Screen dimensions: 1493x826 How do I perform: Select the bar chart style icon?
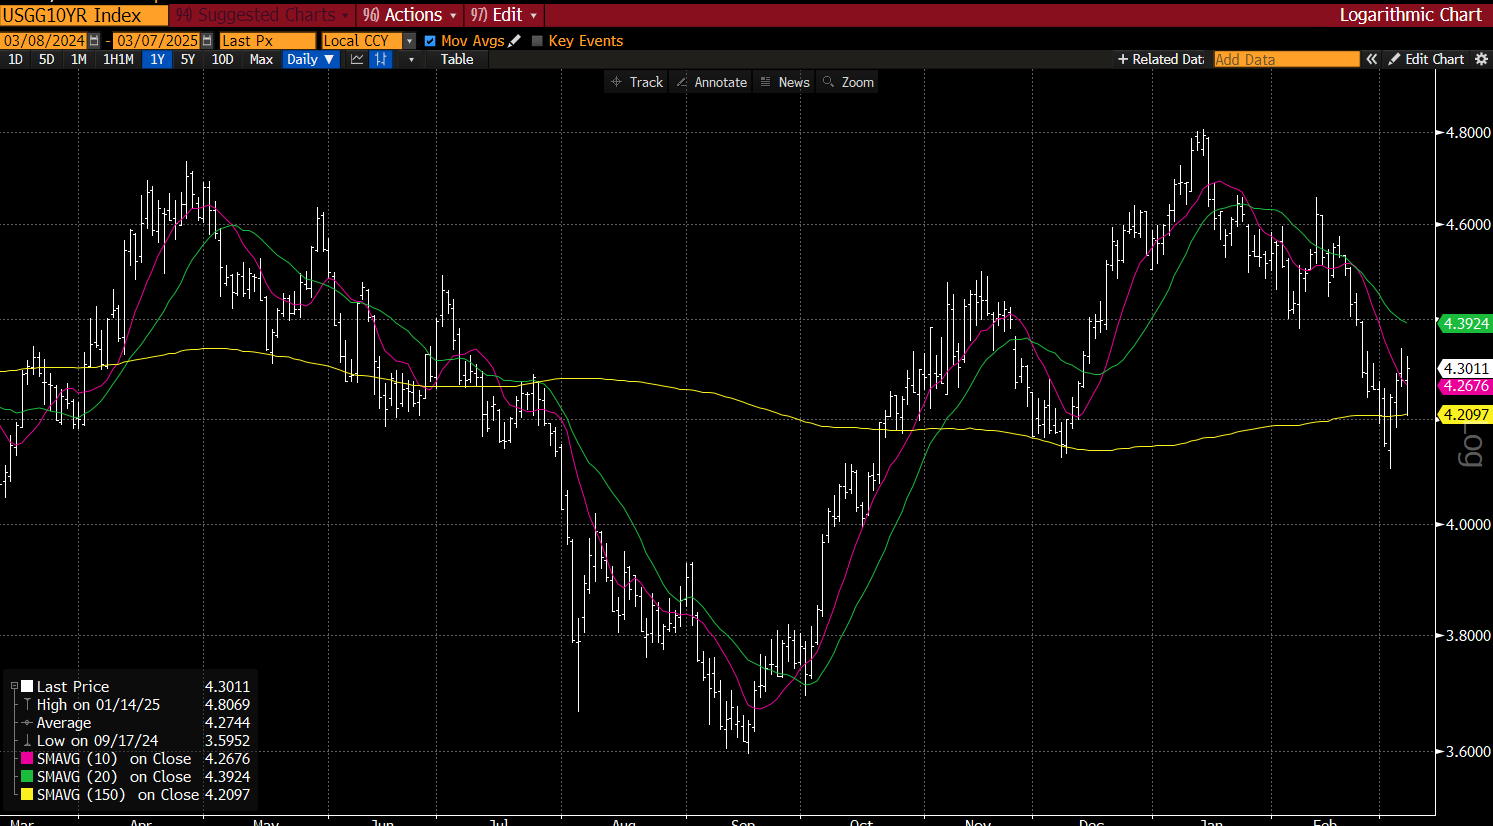tap(380, 60)
